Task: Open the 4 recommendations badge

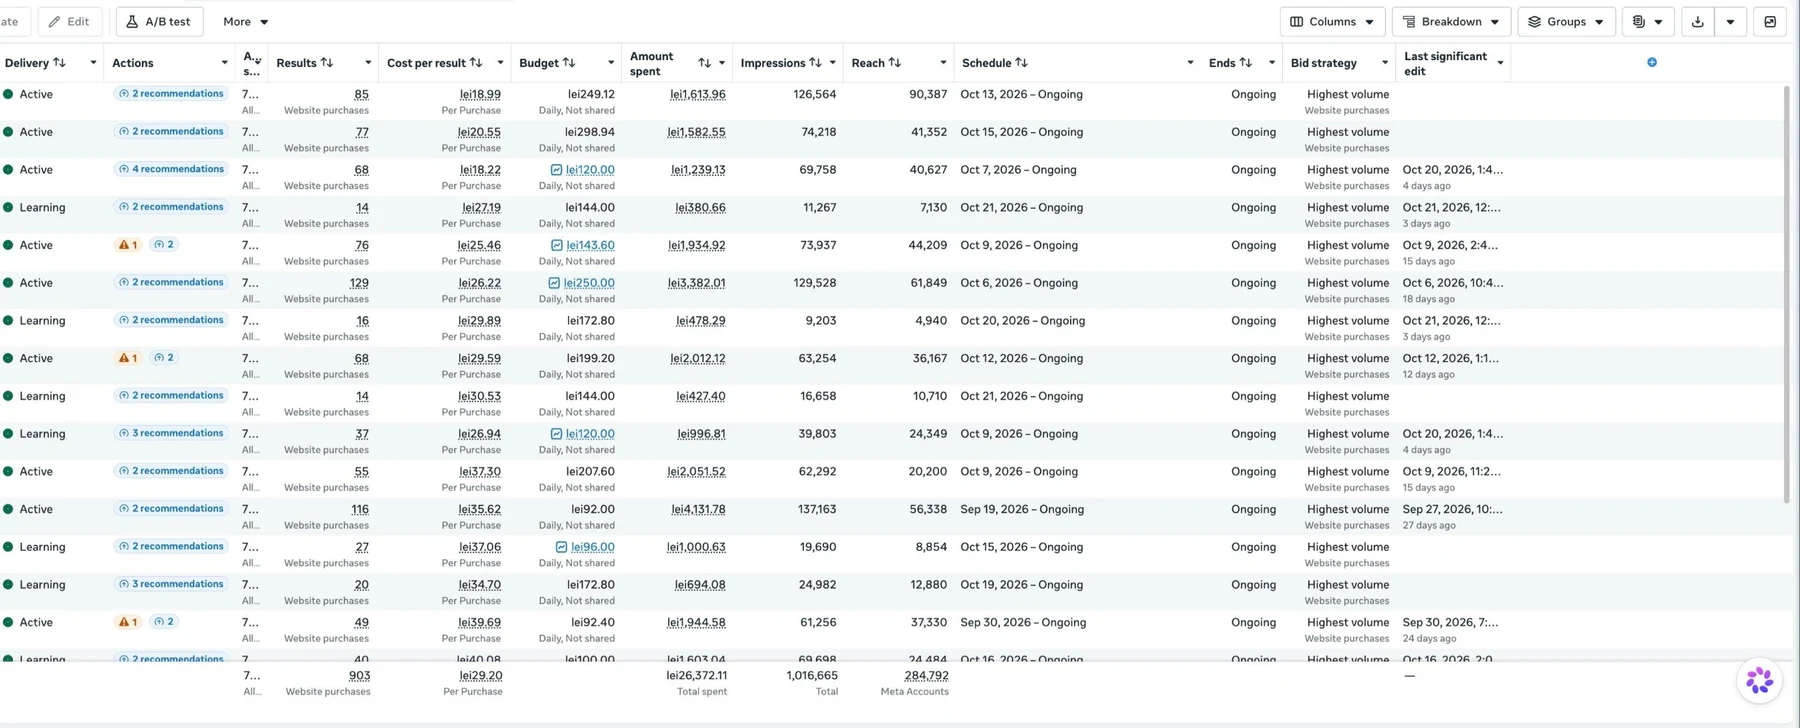Action: [x=171, y=169]
